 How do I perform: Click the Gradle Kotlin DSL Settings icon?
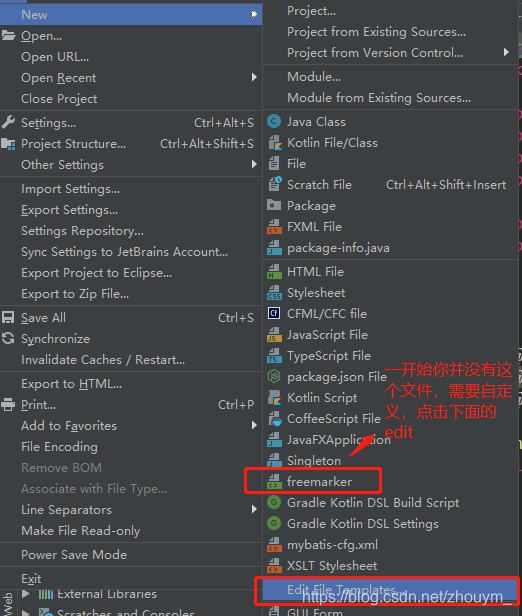274,524
